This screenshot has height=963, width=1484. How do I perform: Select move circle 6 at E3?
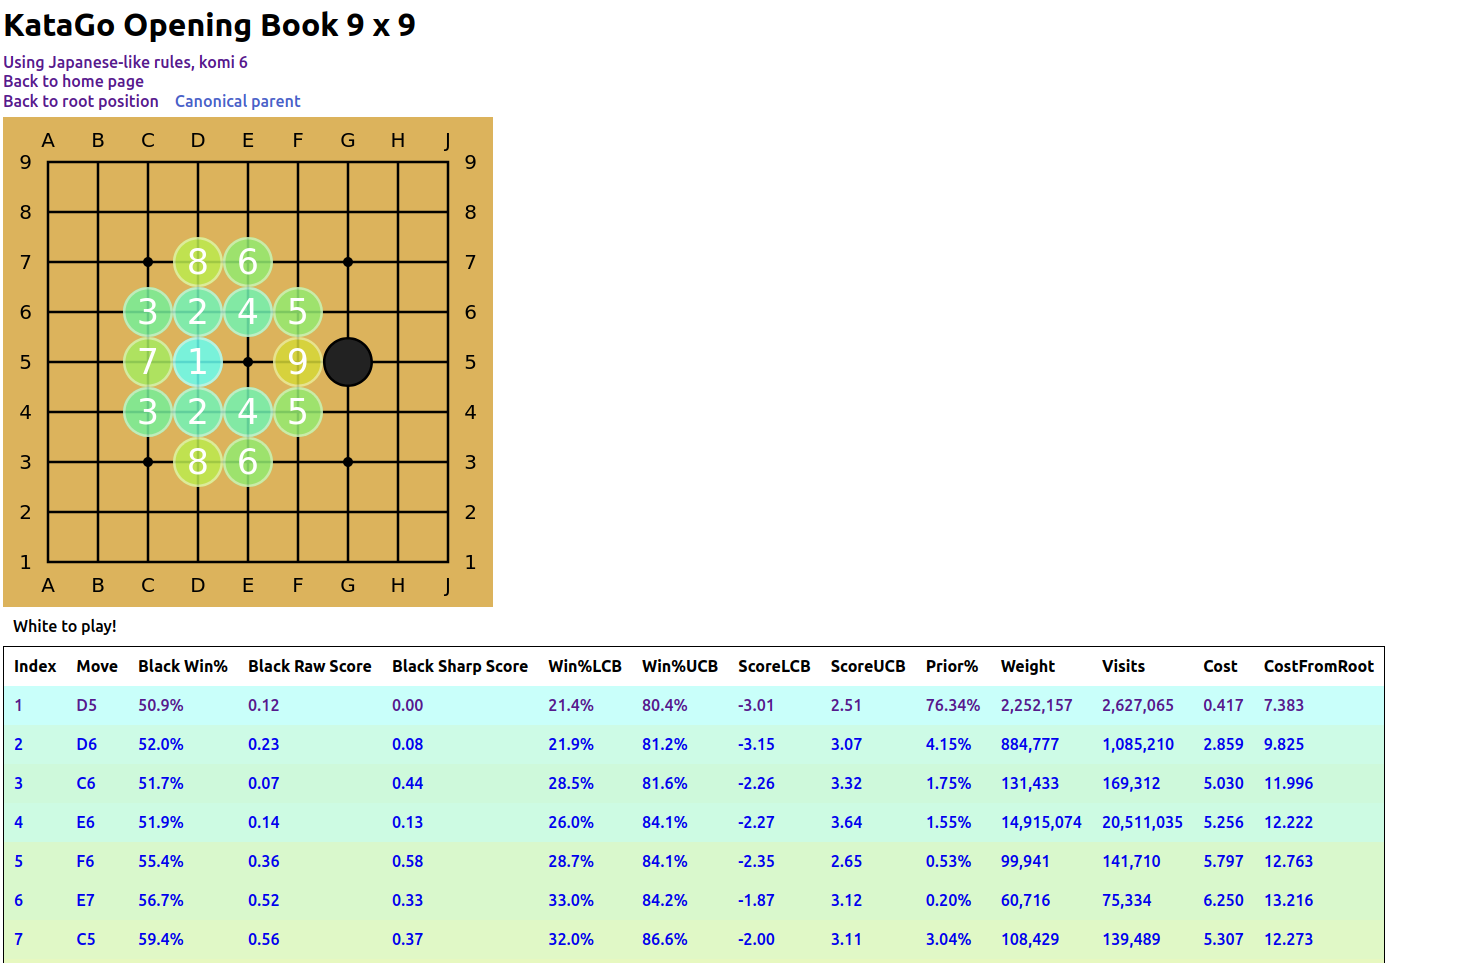247,462
